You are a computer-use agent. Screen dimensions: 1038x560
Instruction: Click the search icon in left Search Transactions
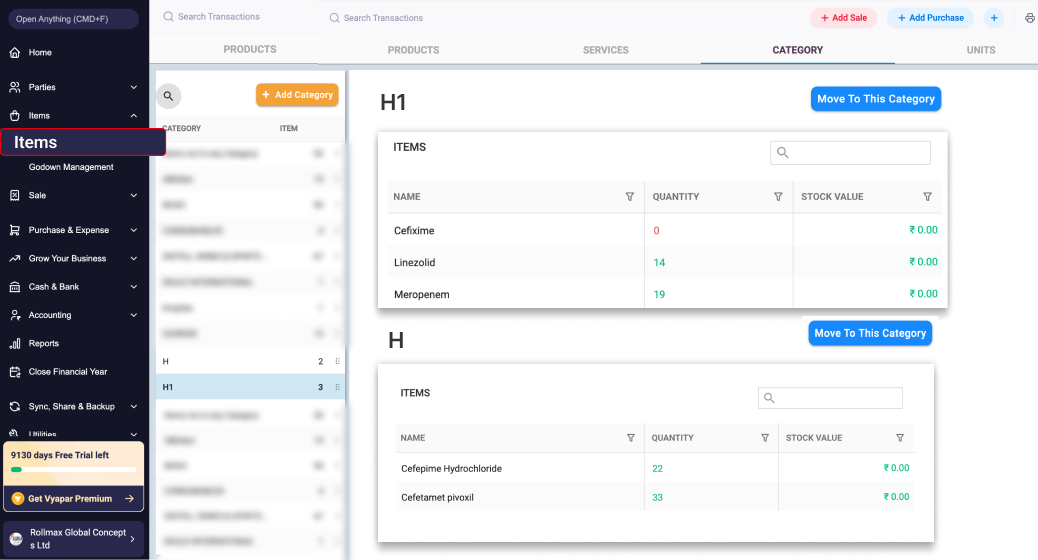168,17
